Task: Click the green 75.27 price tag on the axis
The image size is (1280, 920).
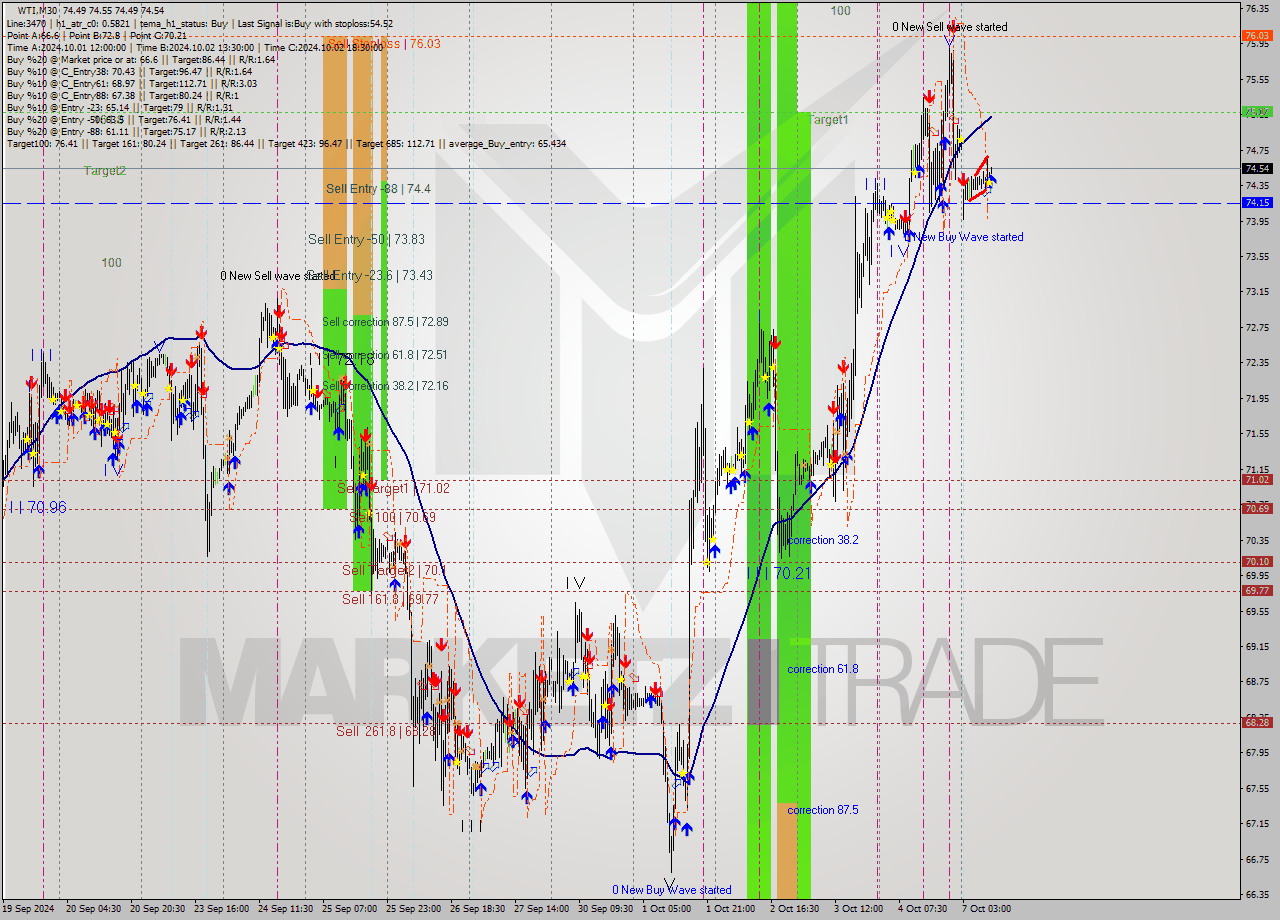Action: tap(1256, 112)
